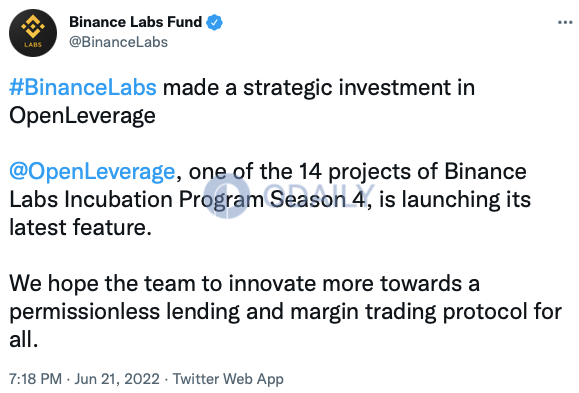This screenshot has width=579, height=393.
Task: Visit the @BinanceLabs handle
Action: (118, 42)
